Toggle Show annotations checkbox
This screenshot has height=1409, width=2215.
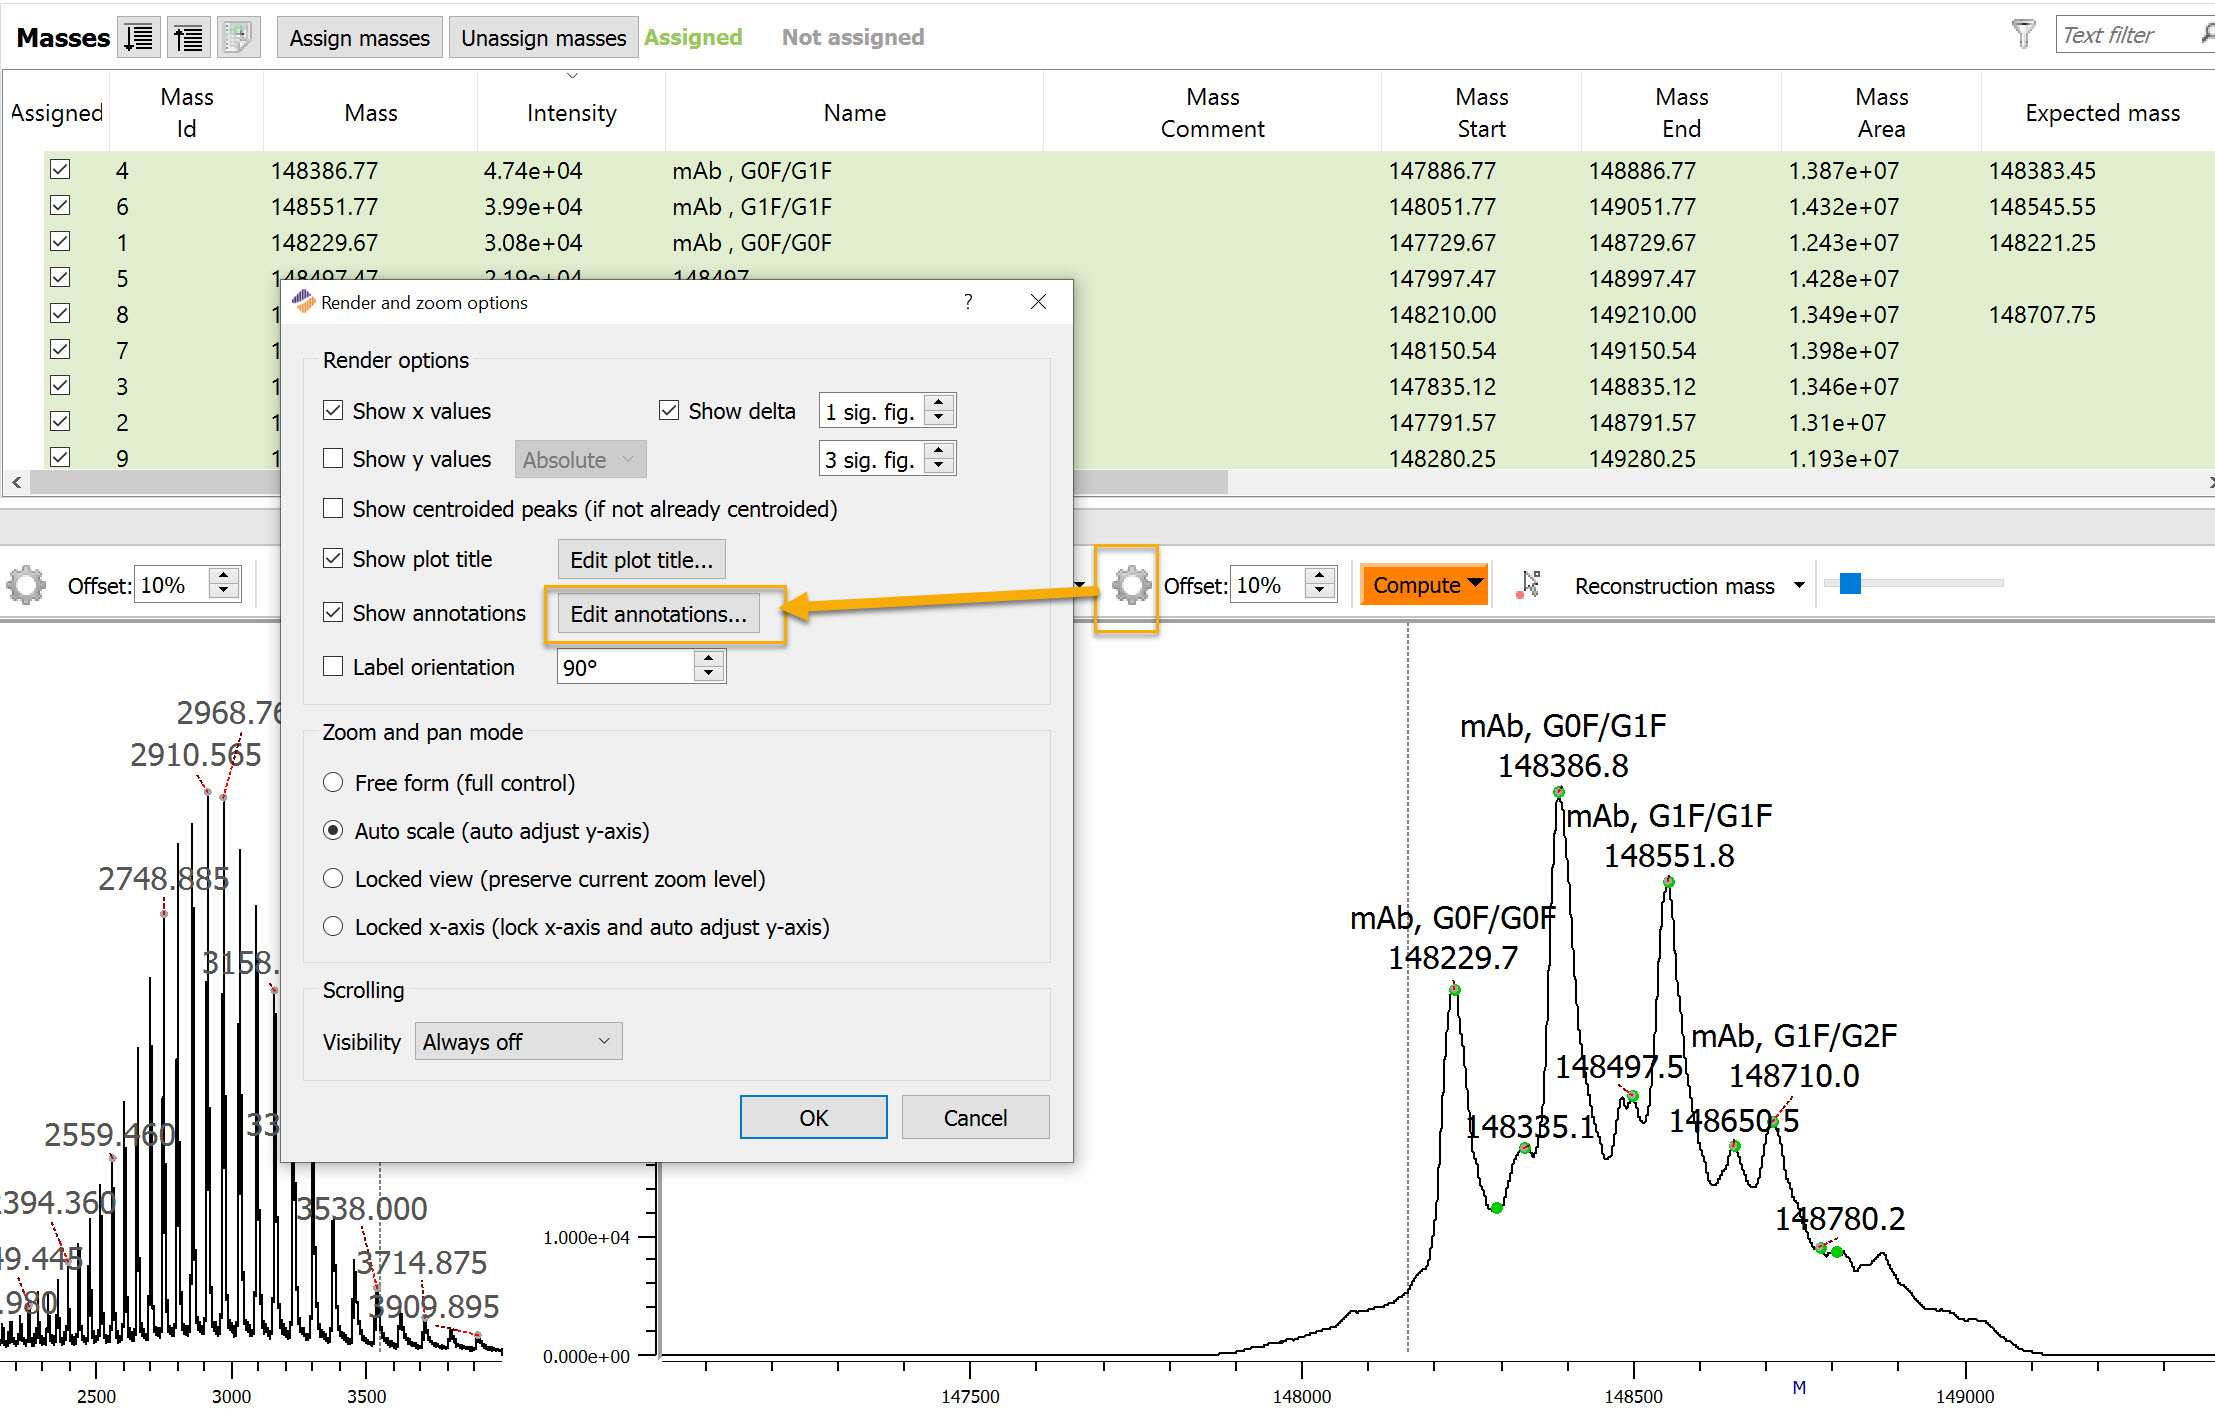(x=333, y=613)
